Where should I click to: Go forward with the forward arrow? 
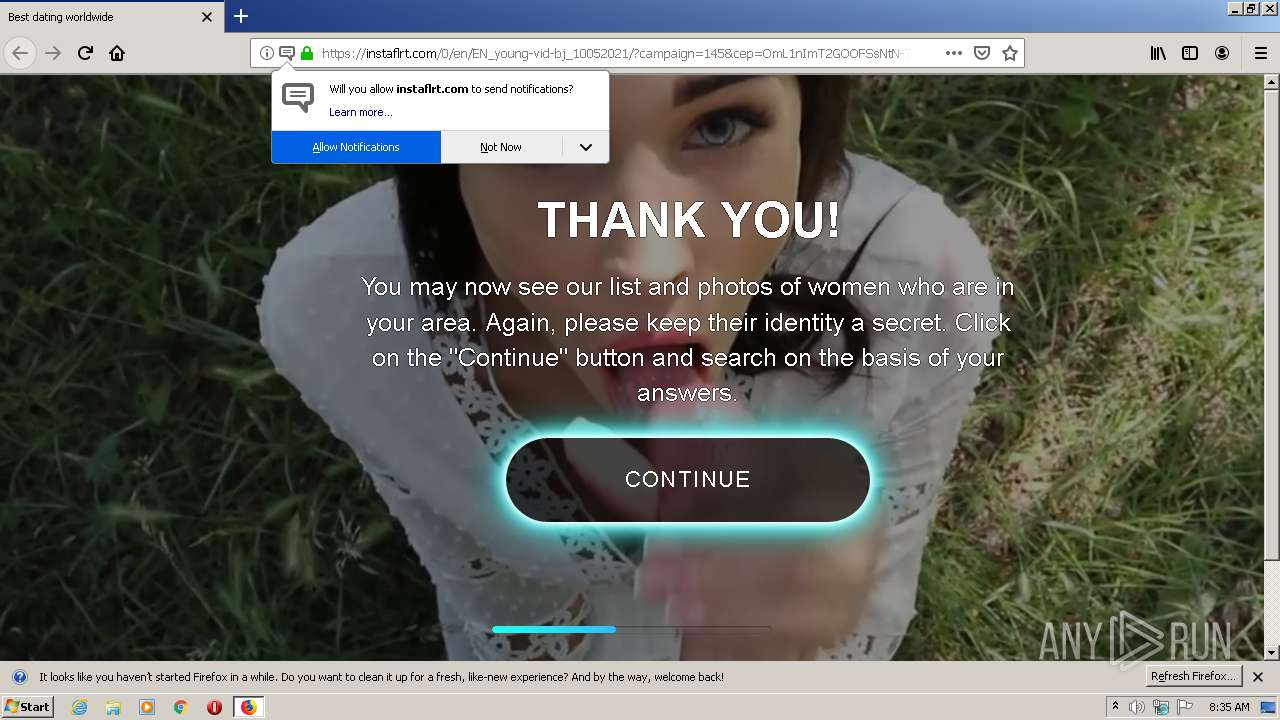[x=53, y=53]
